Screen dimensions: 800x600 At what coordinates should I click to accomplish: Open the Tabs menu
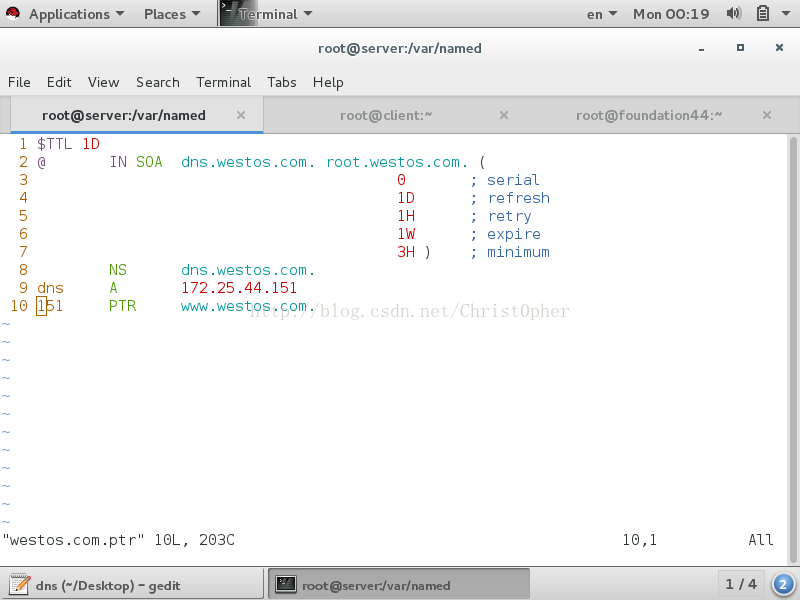[x=282, y=82]
